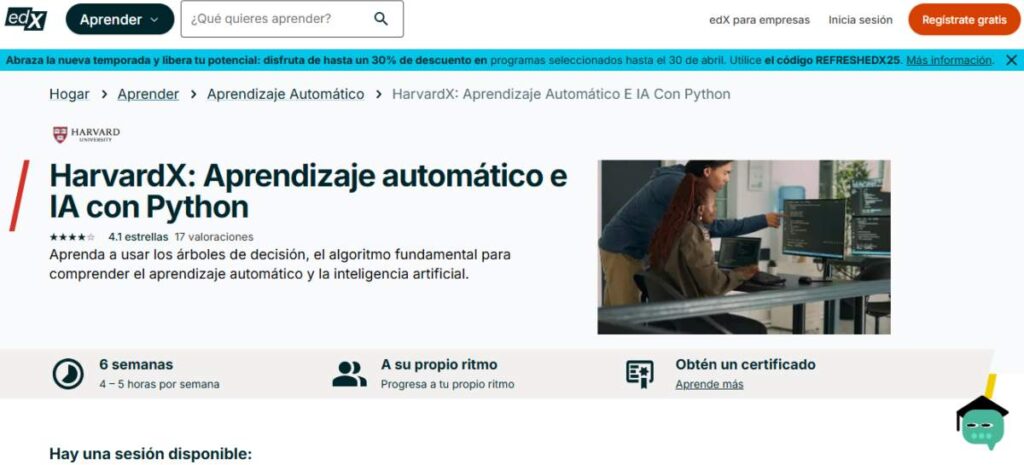Screen dimensions: 1024x465
Task: Open the Aprender dropdown menu
Action: pyautogui.click(x=120, y=20)
